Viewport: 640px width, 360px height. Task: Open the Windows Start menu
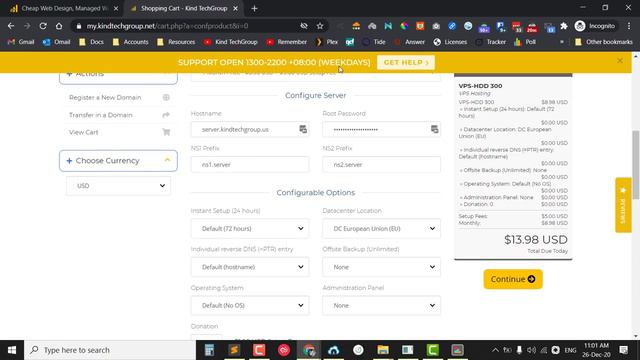(x=12, y=350)
